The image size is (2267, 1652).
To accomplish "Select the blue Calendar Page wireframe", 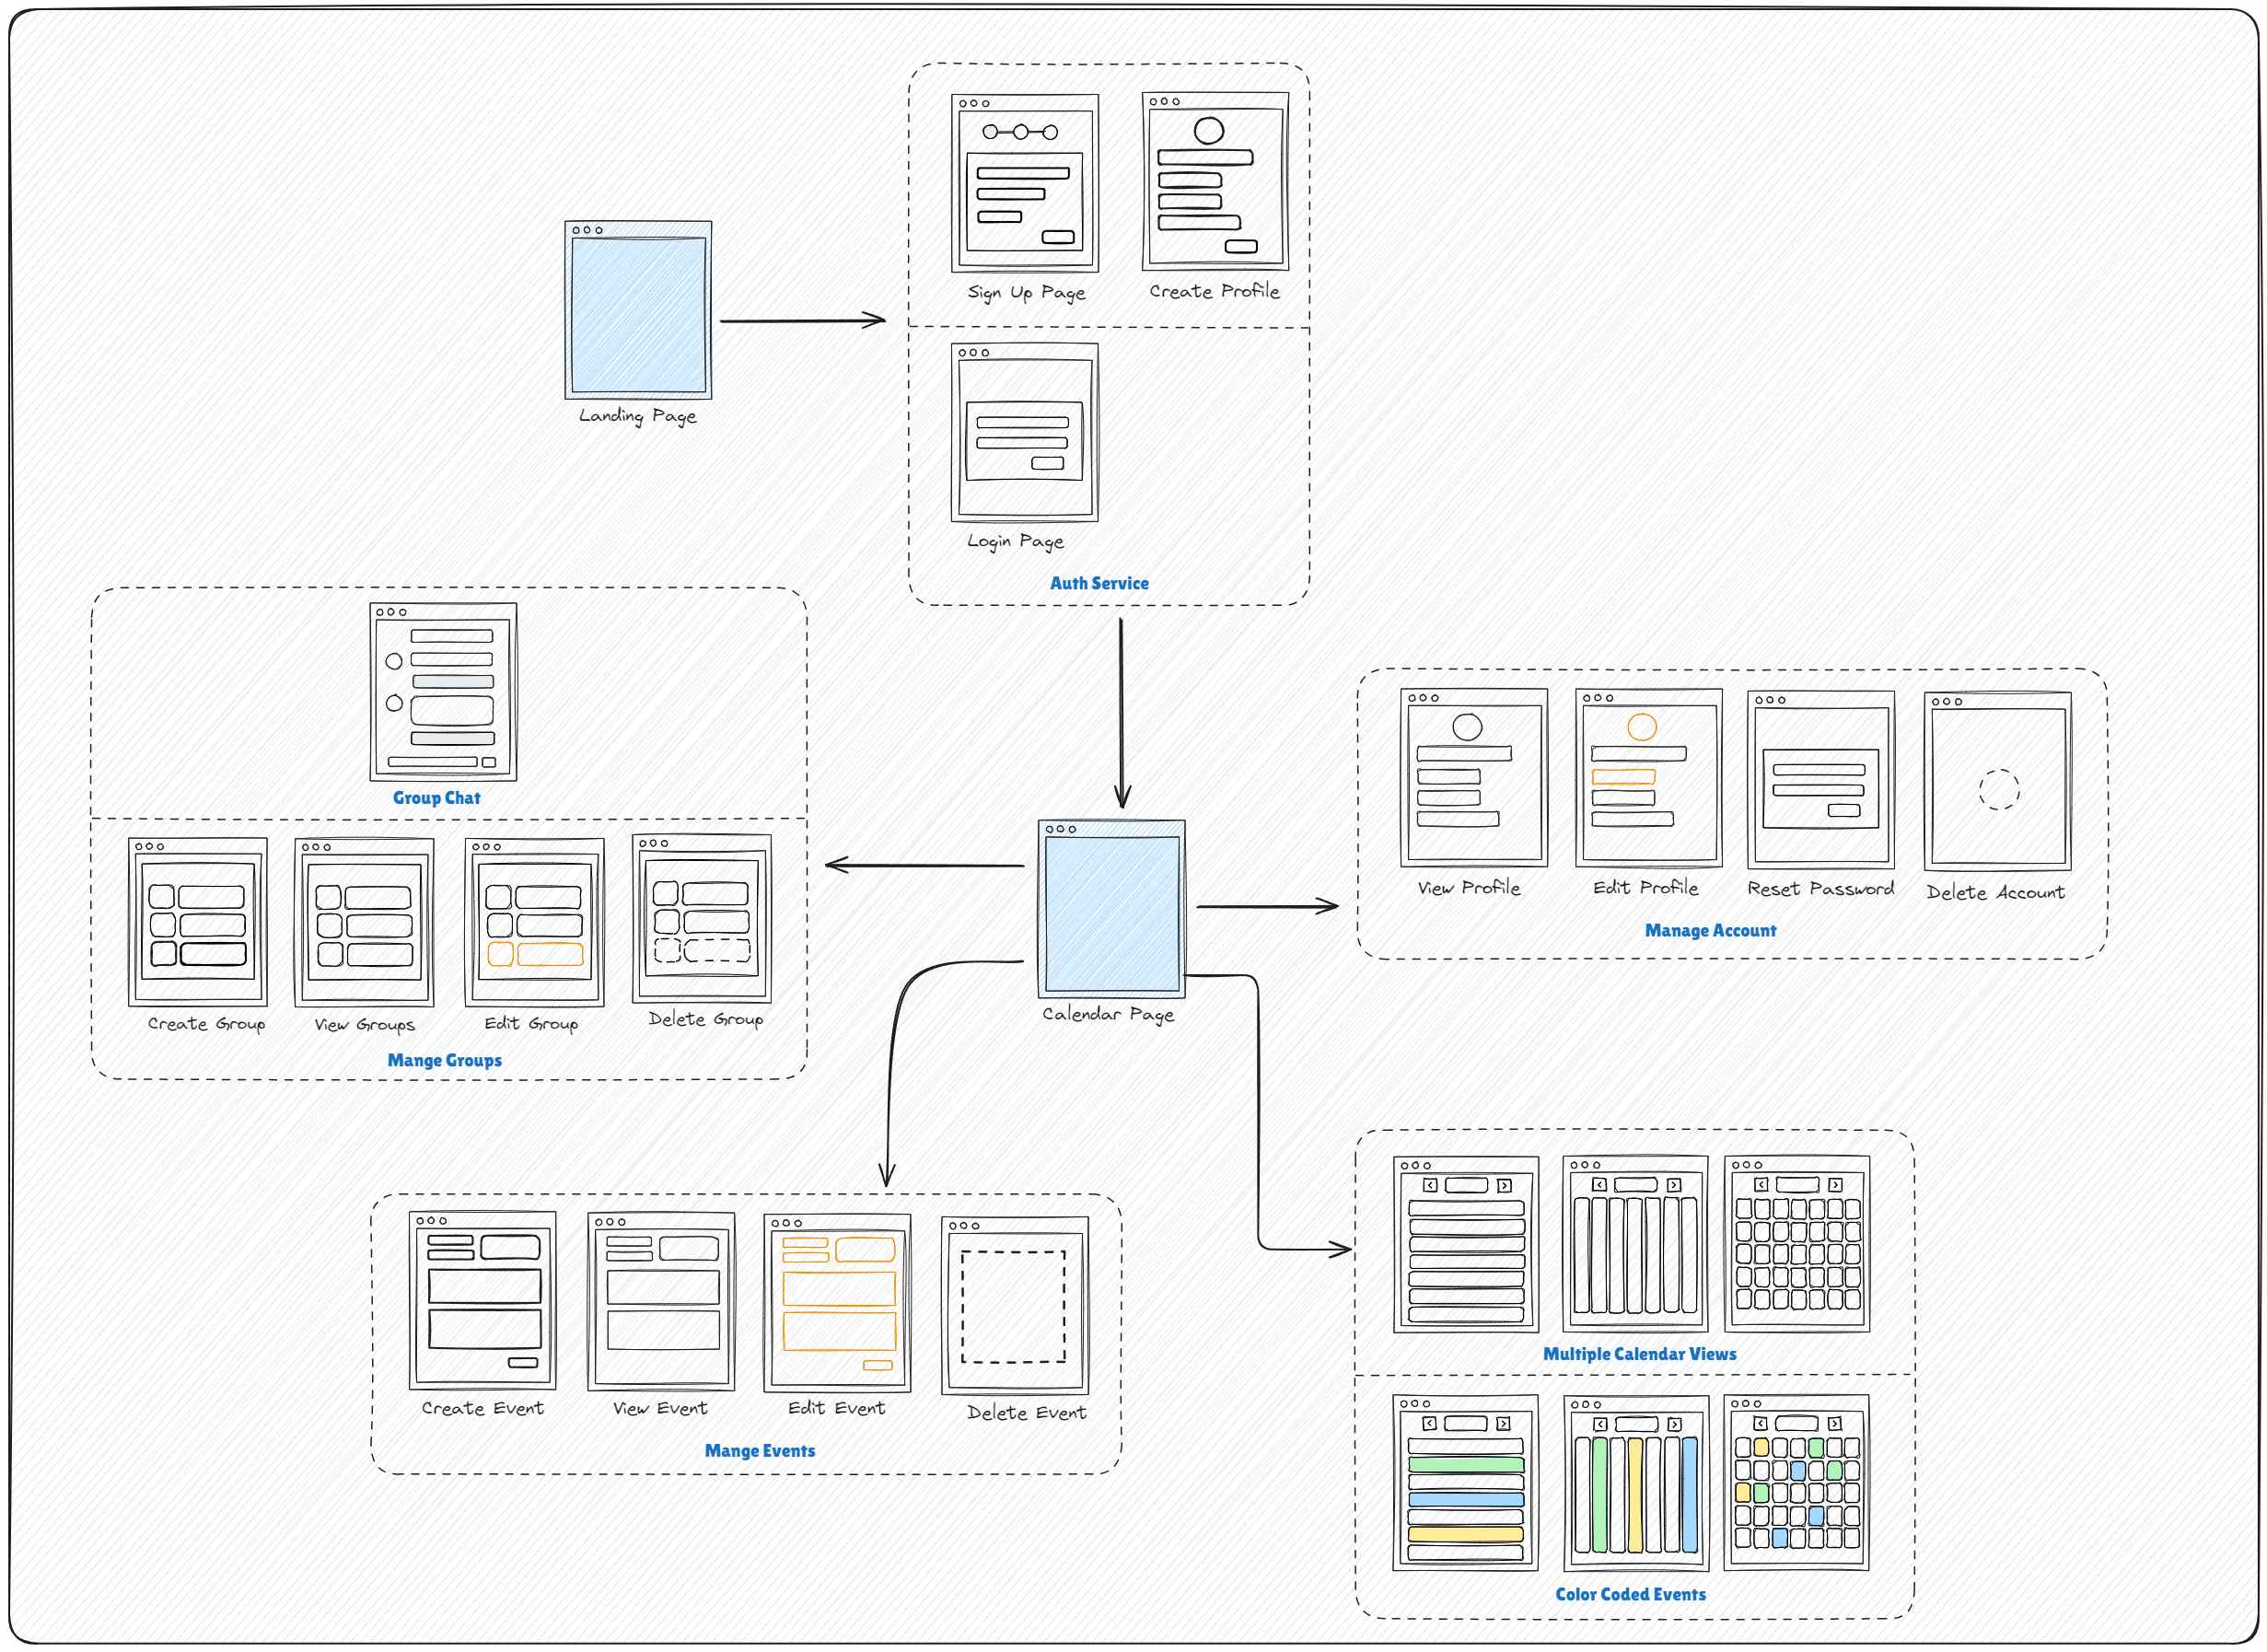I will pos(1111,909).
